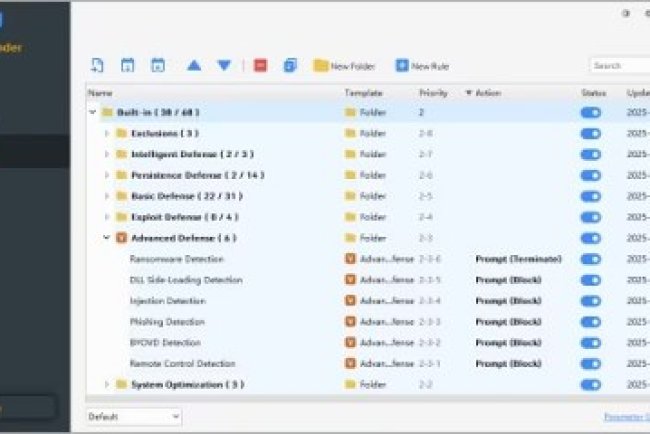This screenshot has height=434, width=650.
Task: Click the Exclusions folder icon
Action: 121,133
